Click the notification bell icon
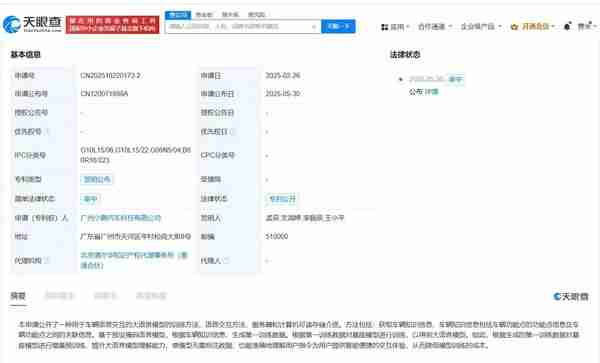600x363 pixels. coord(567,26)
